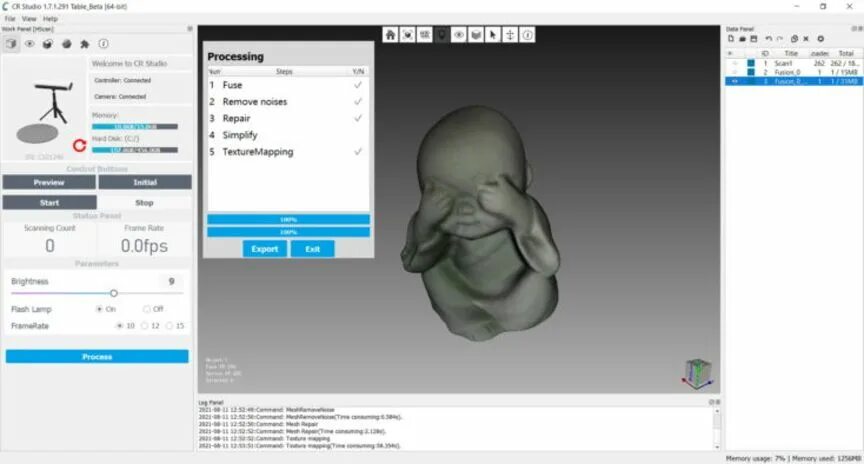The image size is (864, 464).
Task: Click the dark highlighted viewport toolbar icon
Action: click(441, 35)
